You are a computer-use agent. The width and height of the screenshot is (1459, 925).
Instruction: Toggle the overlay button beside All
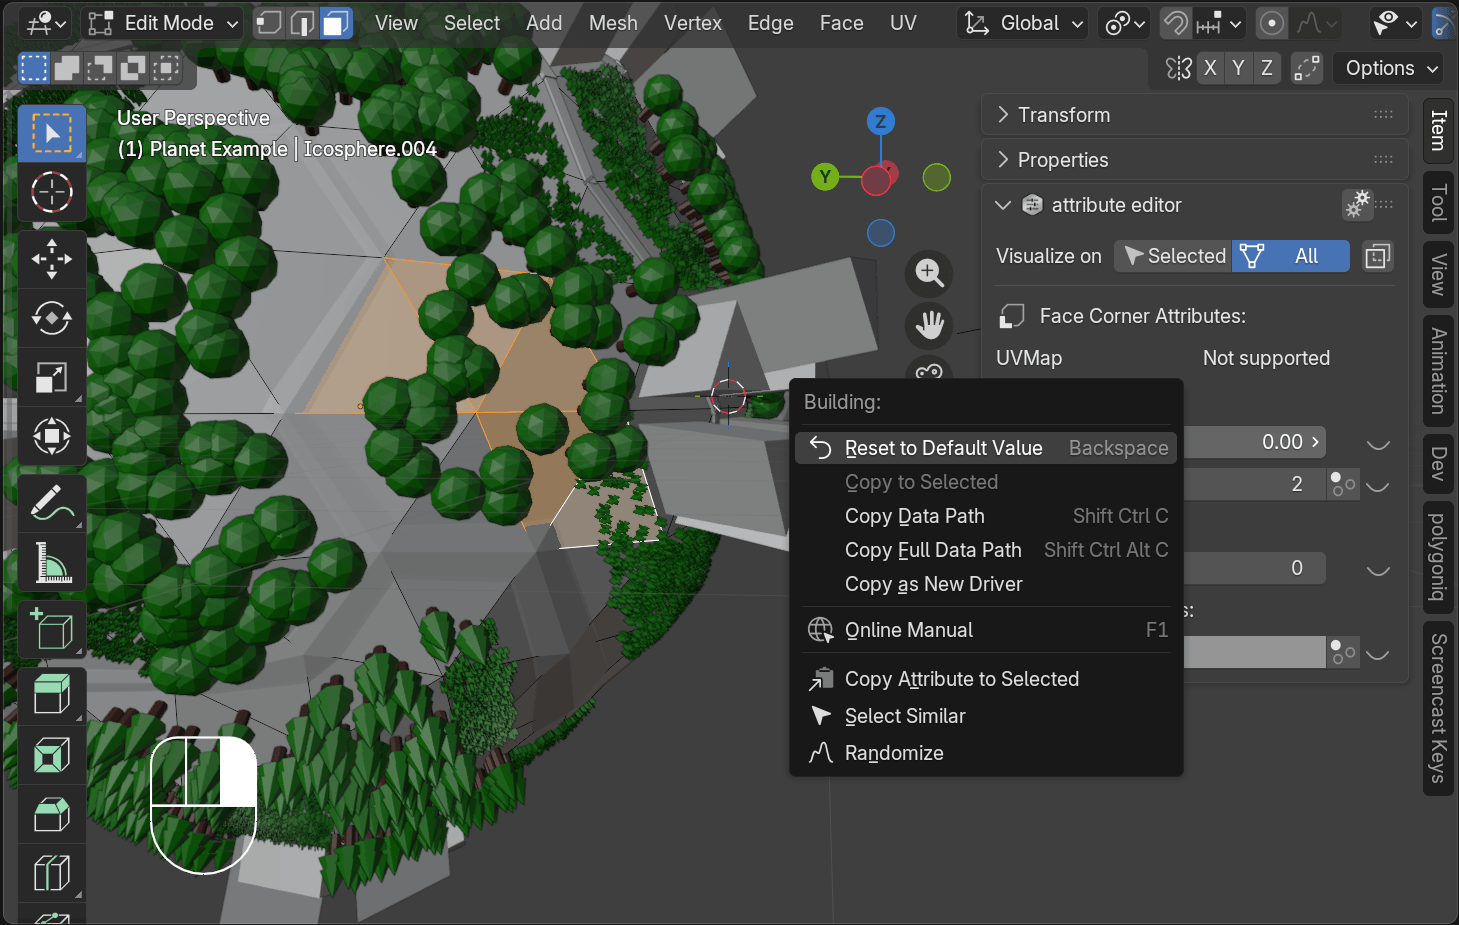(1378, 256)
